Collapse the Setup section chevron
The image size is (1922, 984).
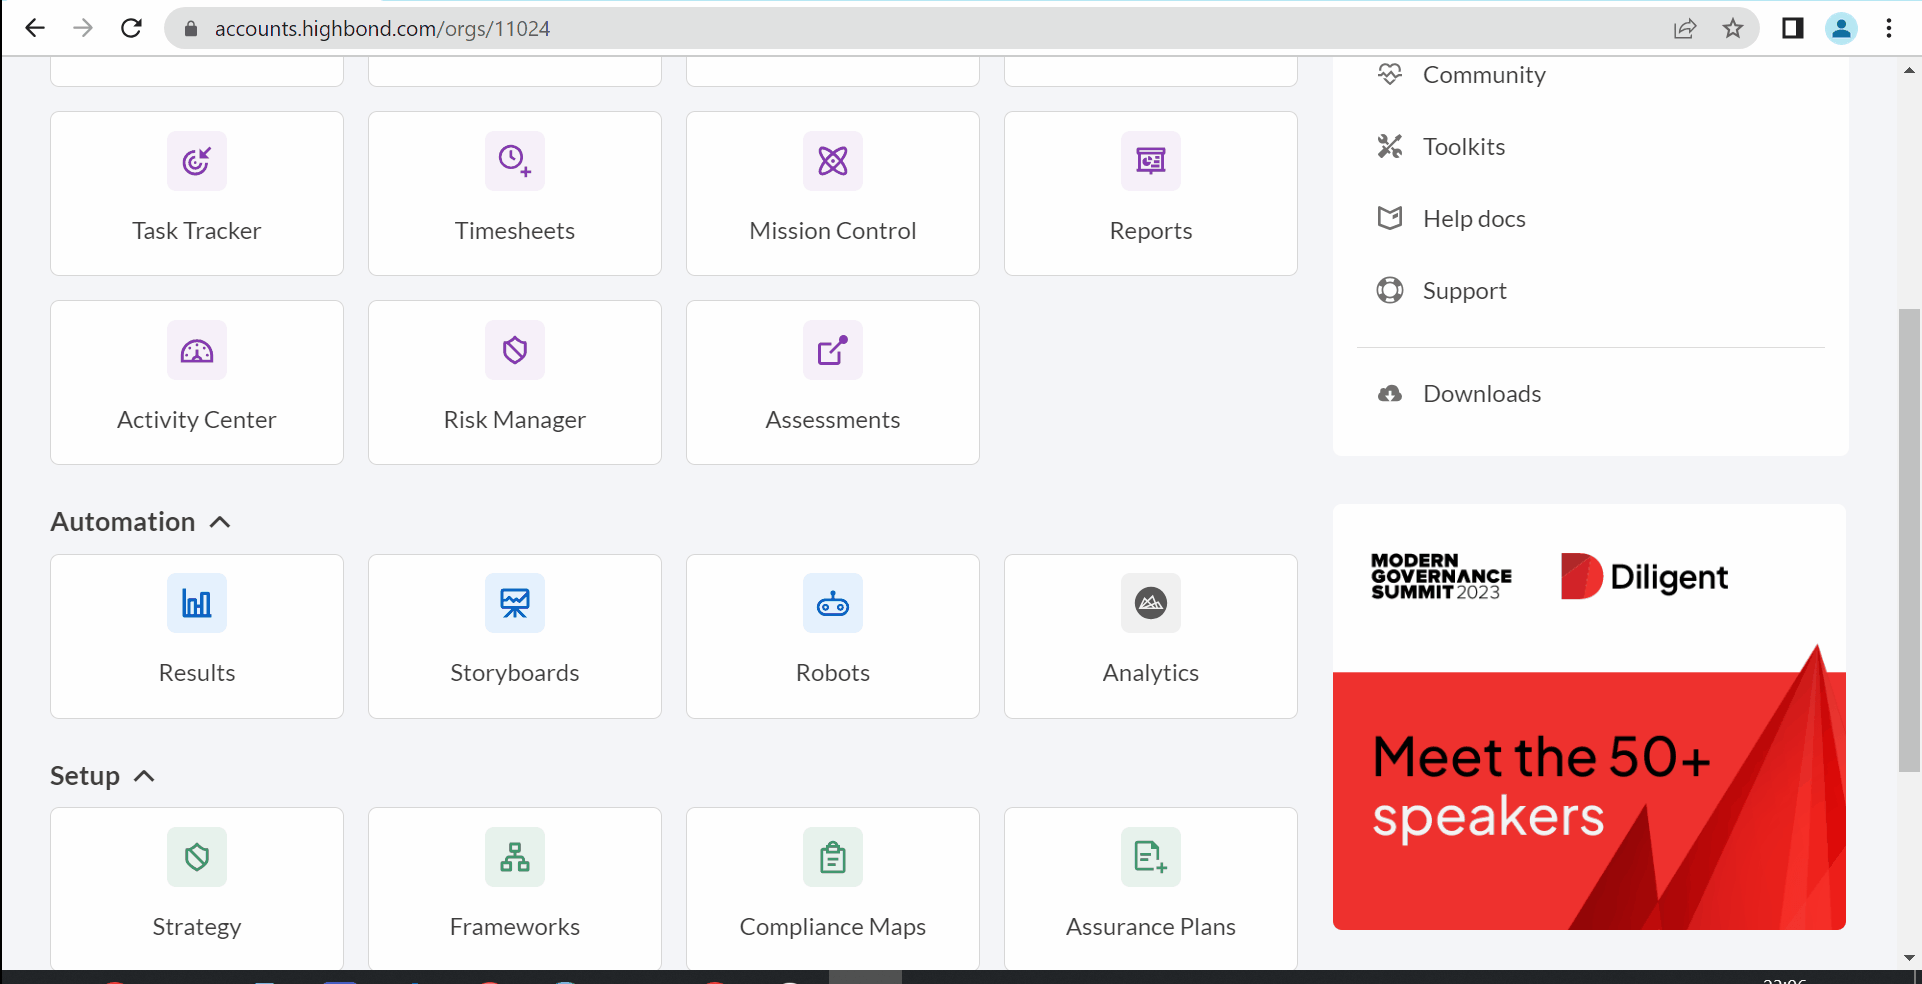tap(144, 776)
